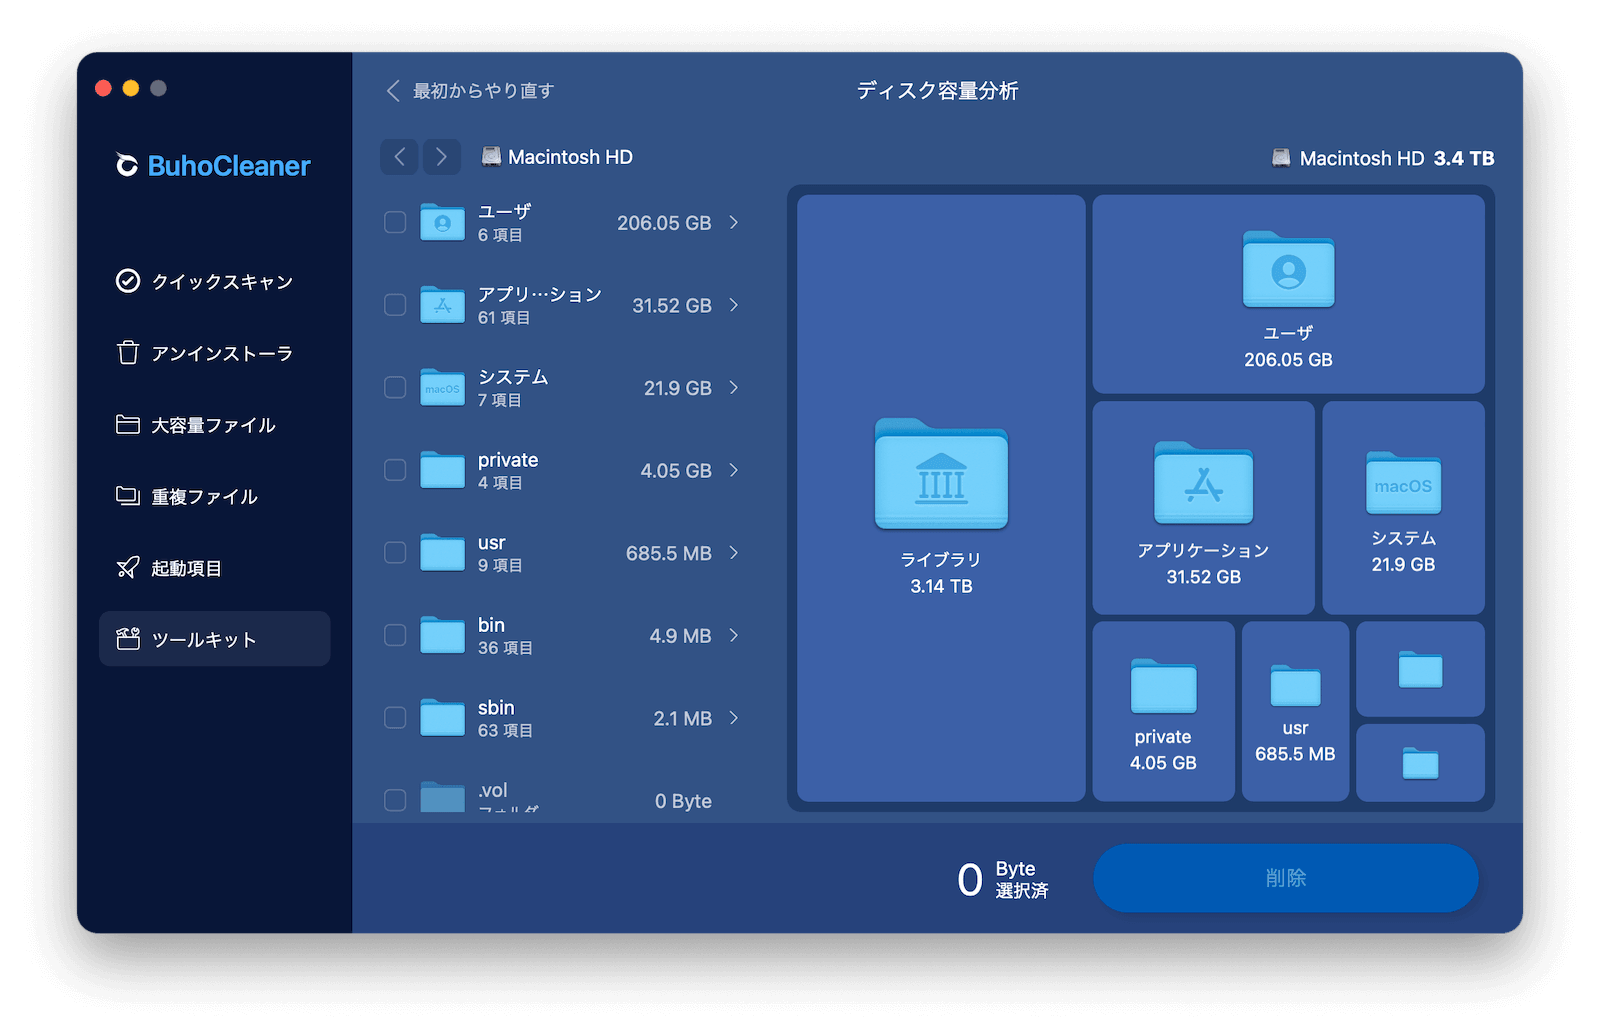Select the private folder checkbox
This screenshot has height=1035, width=1600.
(x=395, y=470)
